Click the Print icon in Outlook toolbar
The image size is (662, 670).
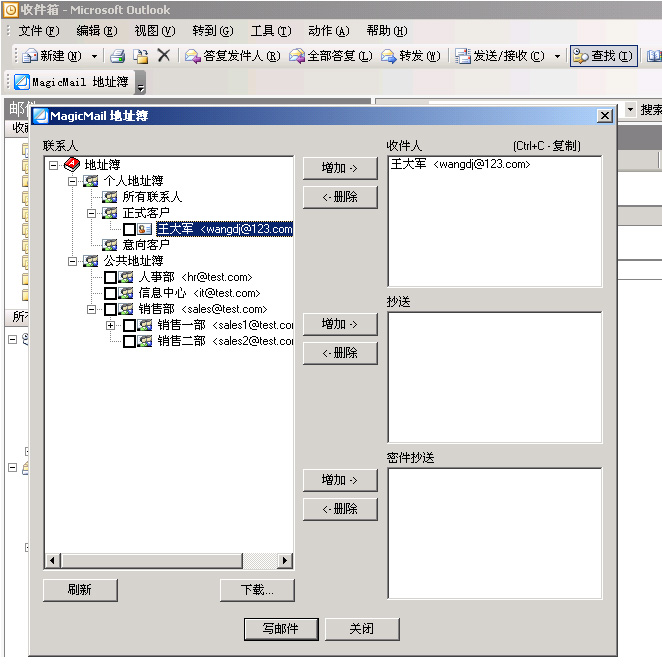point(117,56)
